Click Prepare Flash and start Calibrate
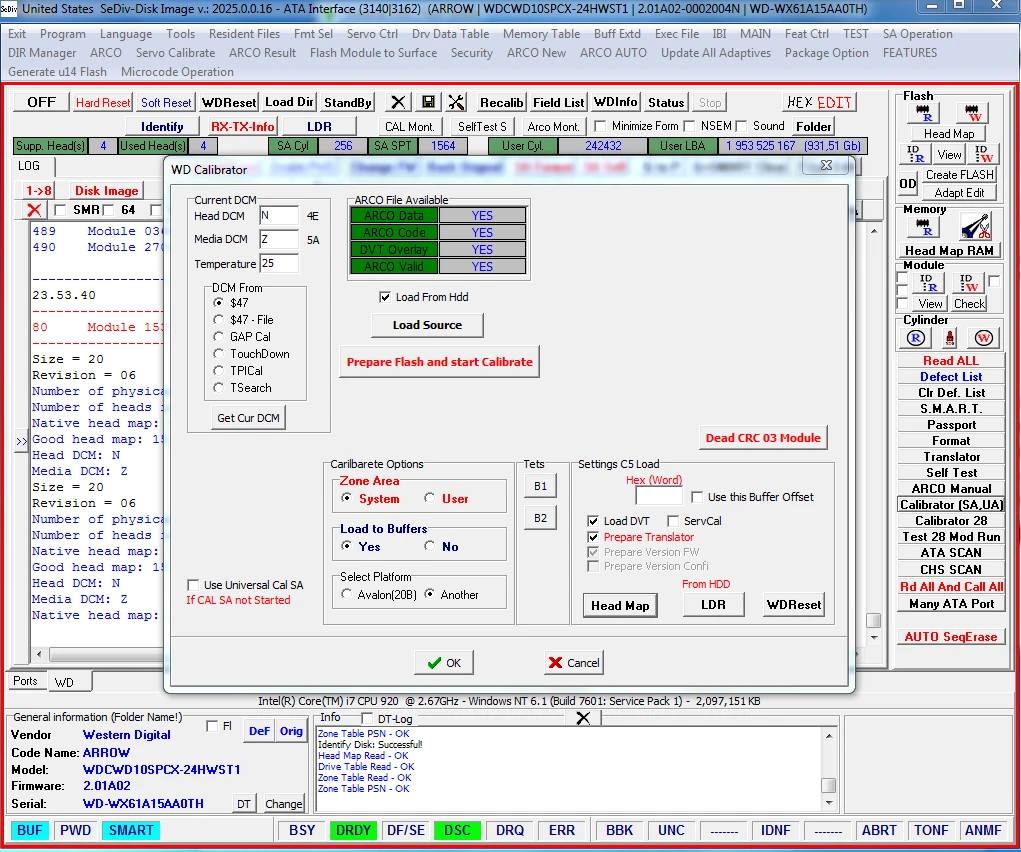The image size is (1021, 852). (440, 362)
